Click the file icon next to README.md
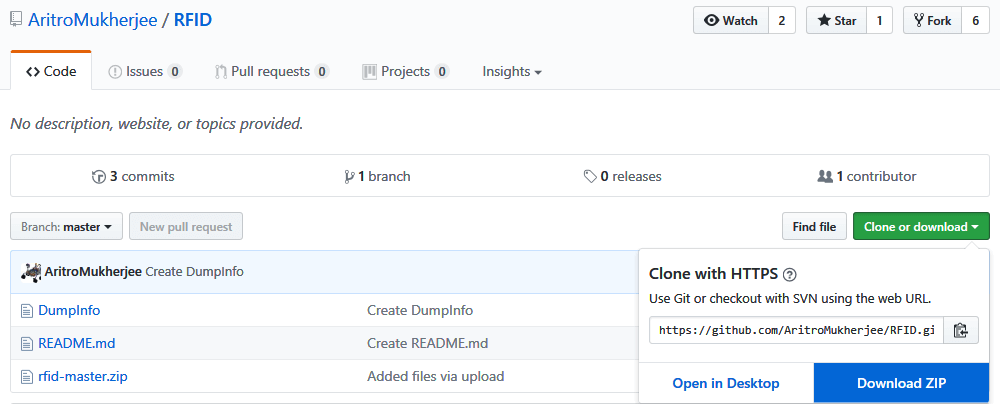1000x404 pixels. pyautogui.click(x=26, y=344)
